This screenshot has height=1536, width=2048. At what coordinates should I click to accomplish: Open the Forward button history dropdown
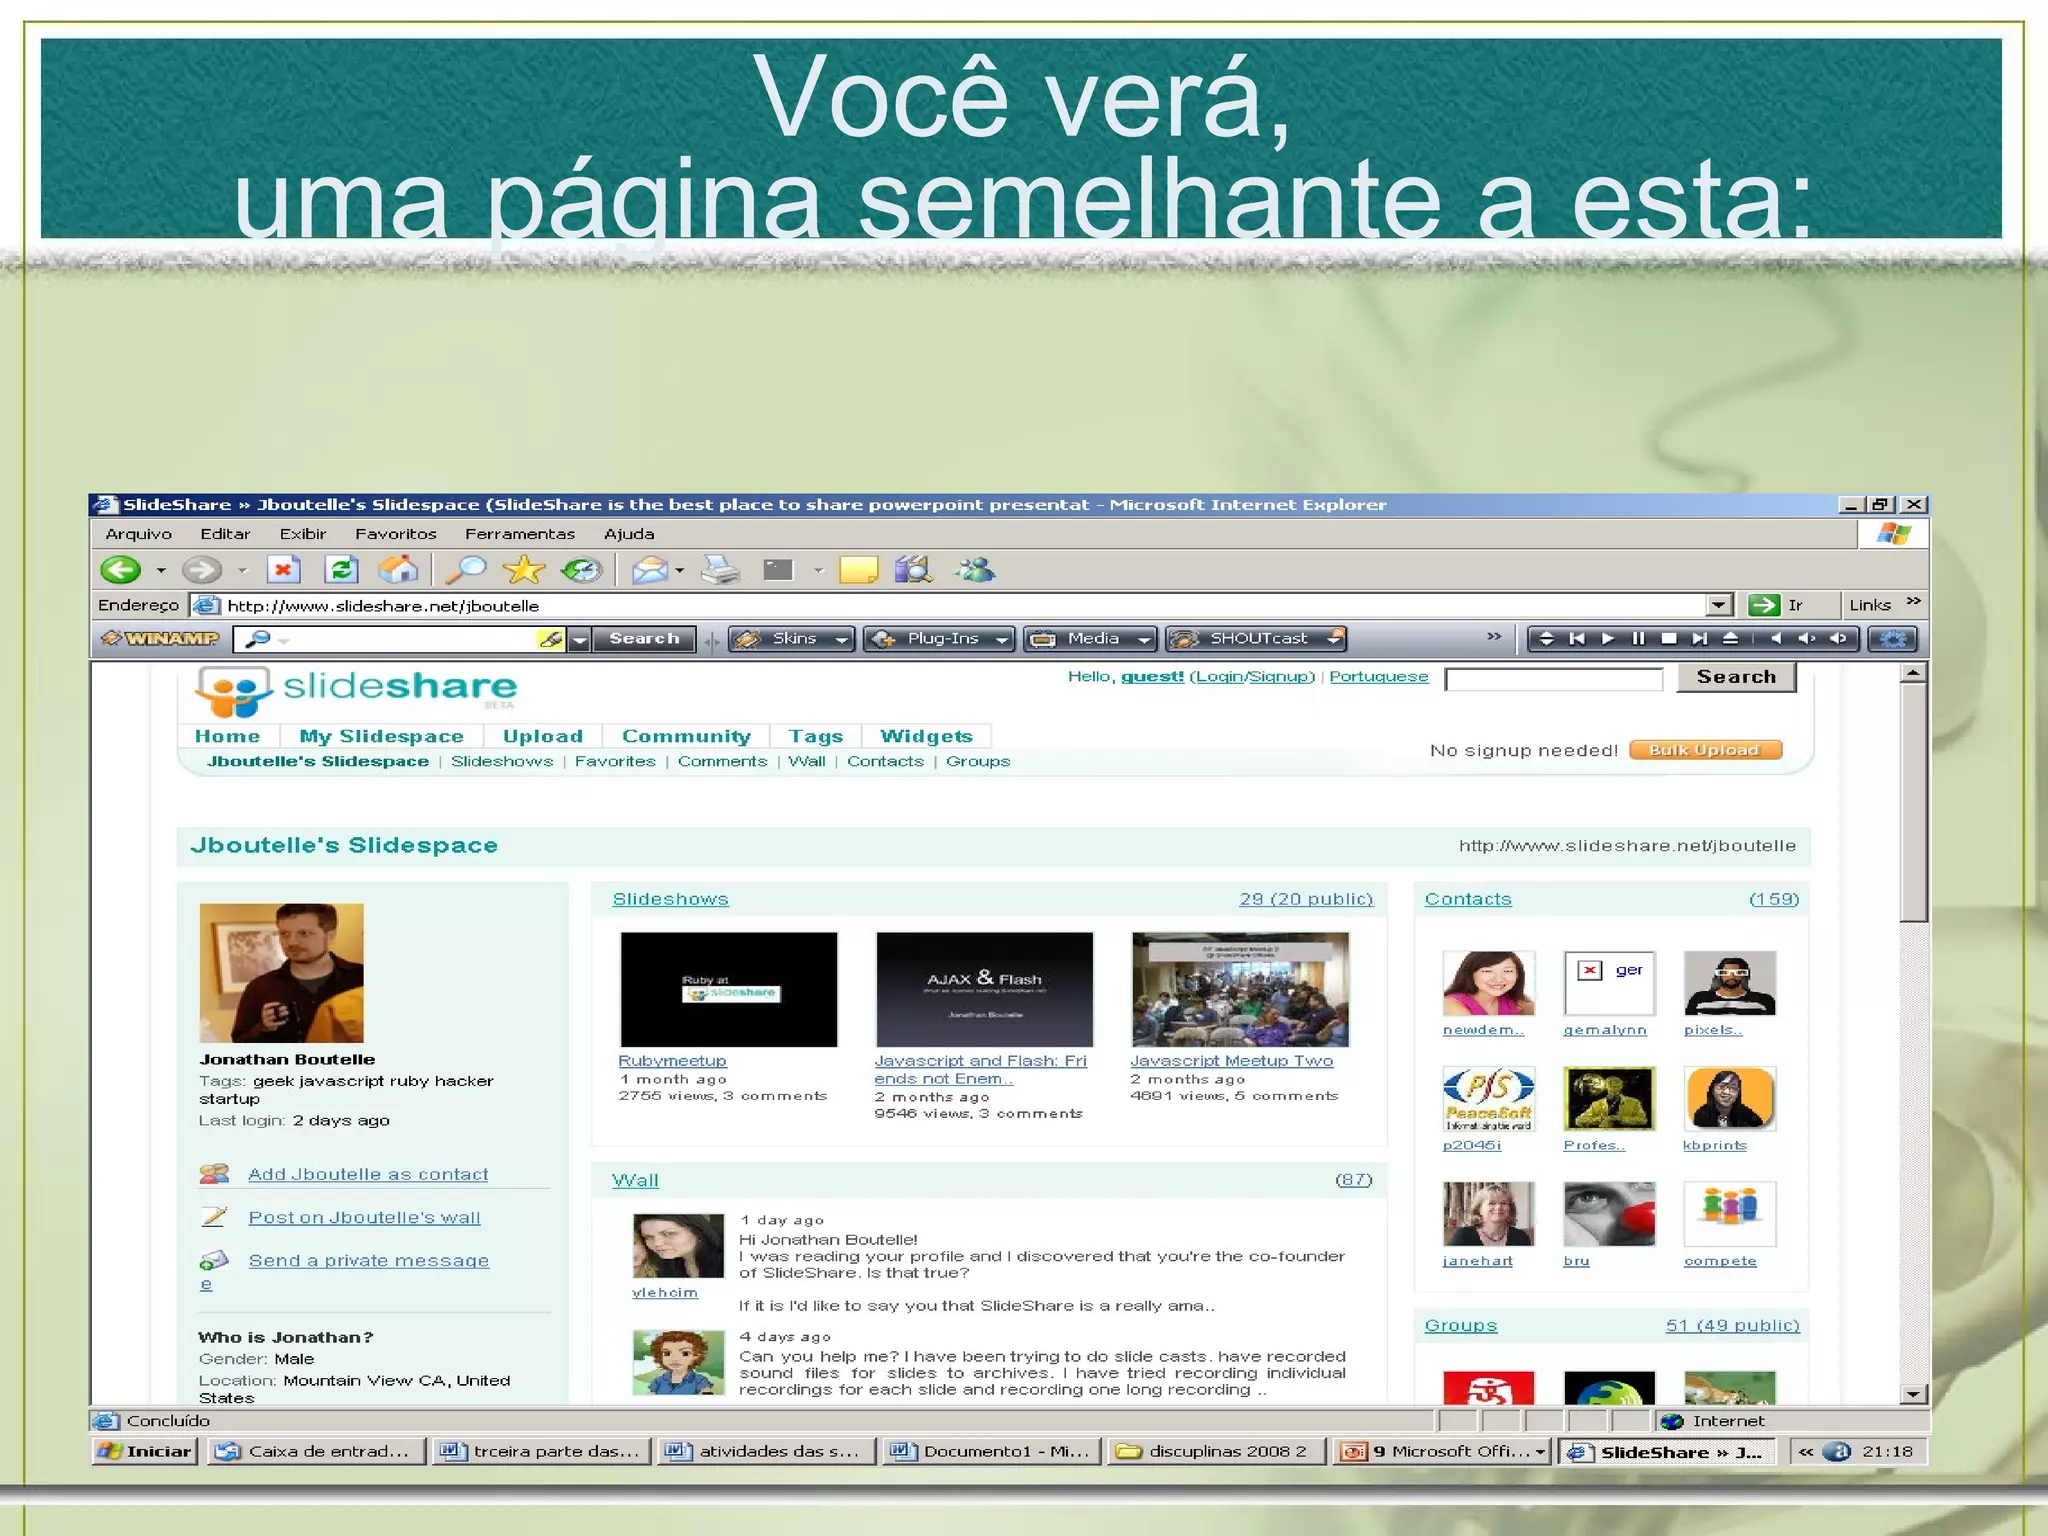(241, 571)
